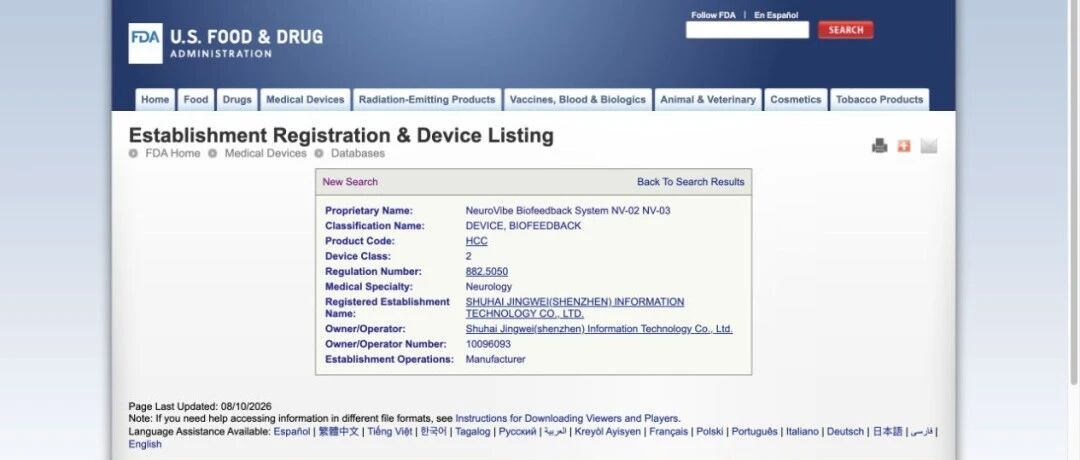Select Español language assistance link
This screenshot has height=460, width=1080.
tap(292, 432)
